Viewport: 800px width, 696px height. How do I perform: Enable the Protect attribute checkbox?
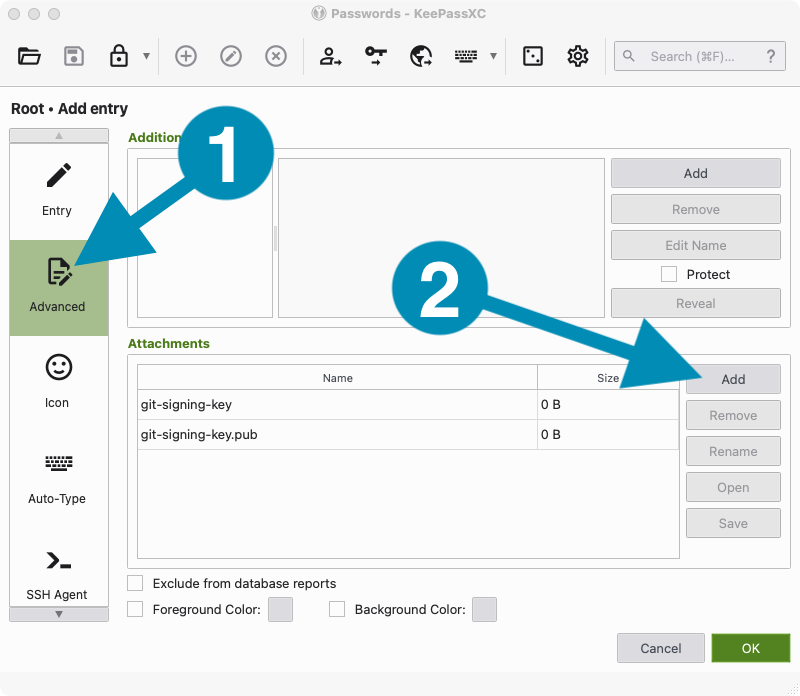[x=670, y=274]
